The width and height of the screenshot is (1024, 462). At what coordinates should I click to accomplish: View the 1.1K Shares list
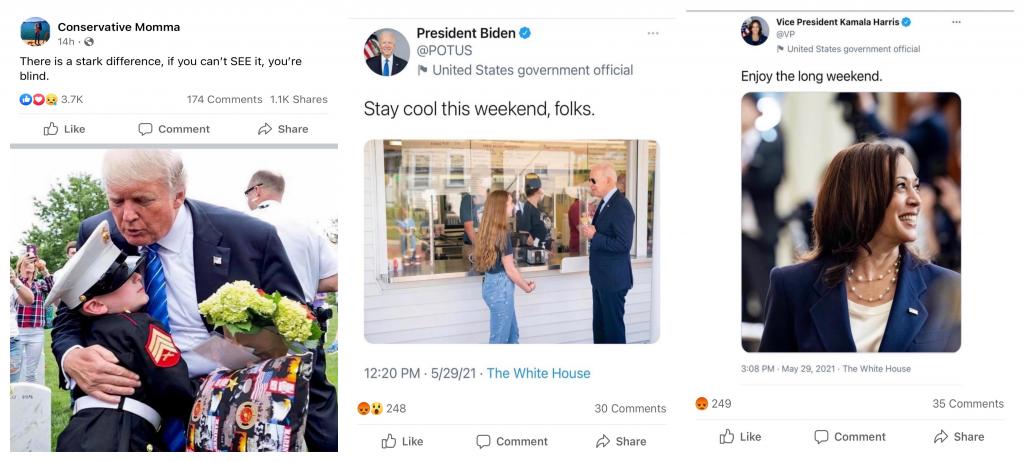298,99
